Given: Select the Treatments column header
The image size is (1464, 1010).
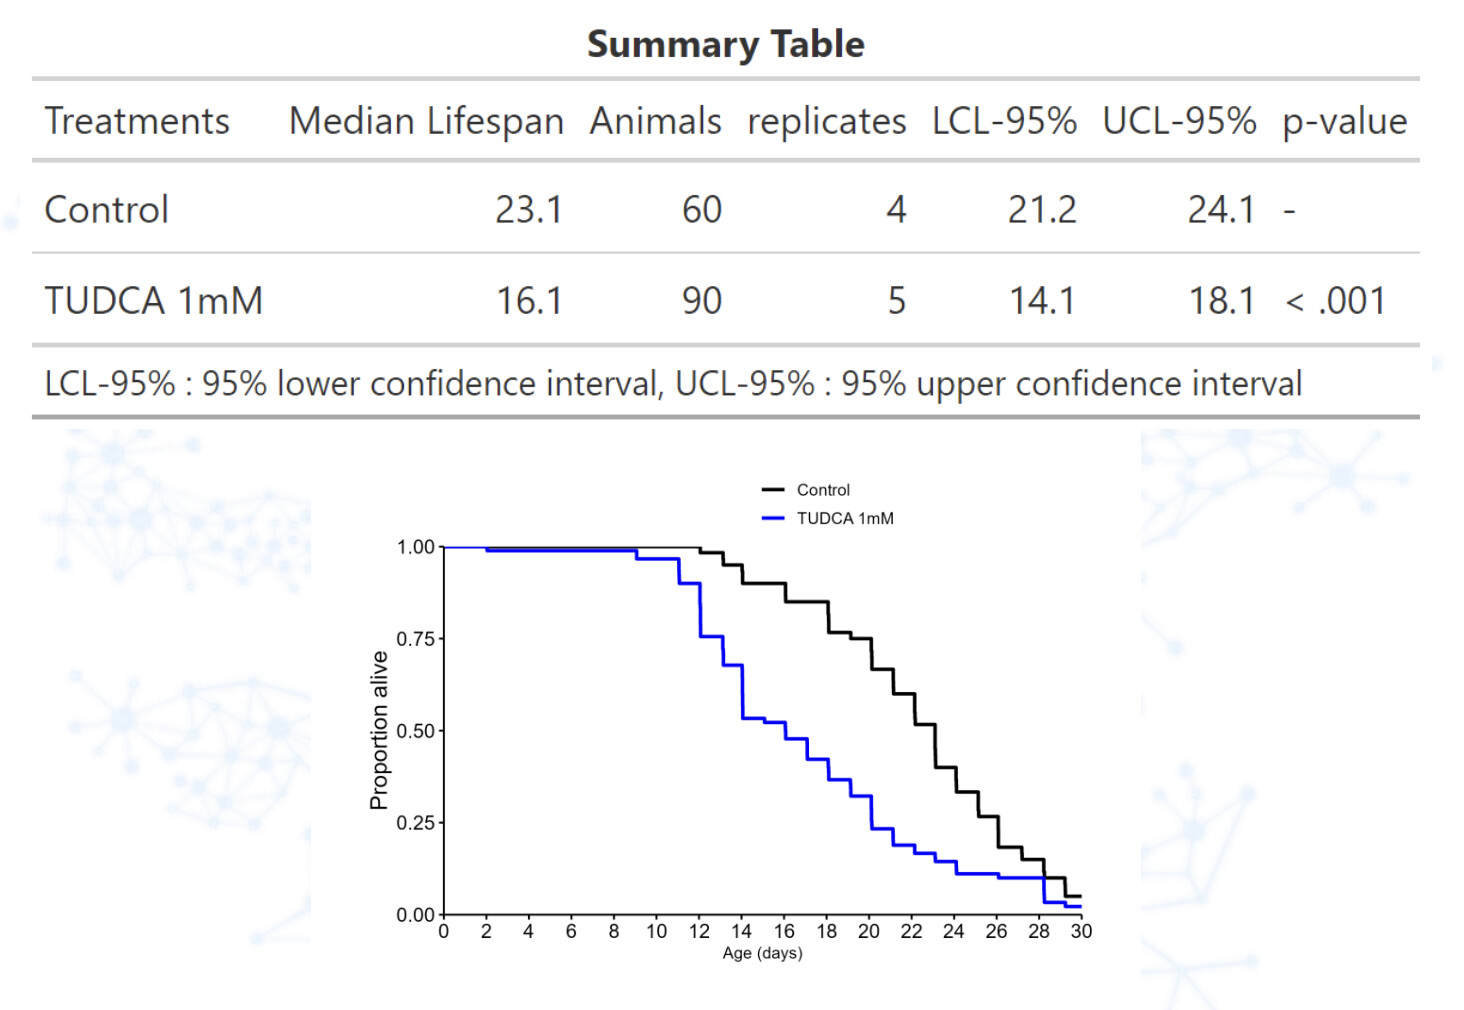Looking at the screenshot, I should (137, 121).
